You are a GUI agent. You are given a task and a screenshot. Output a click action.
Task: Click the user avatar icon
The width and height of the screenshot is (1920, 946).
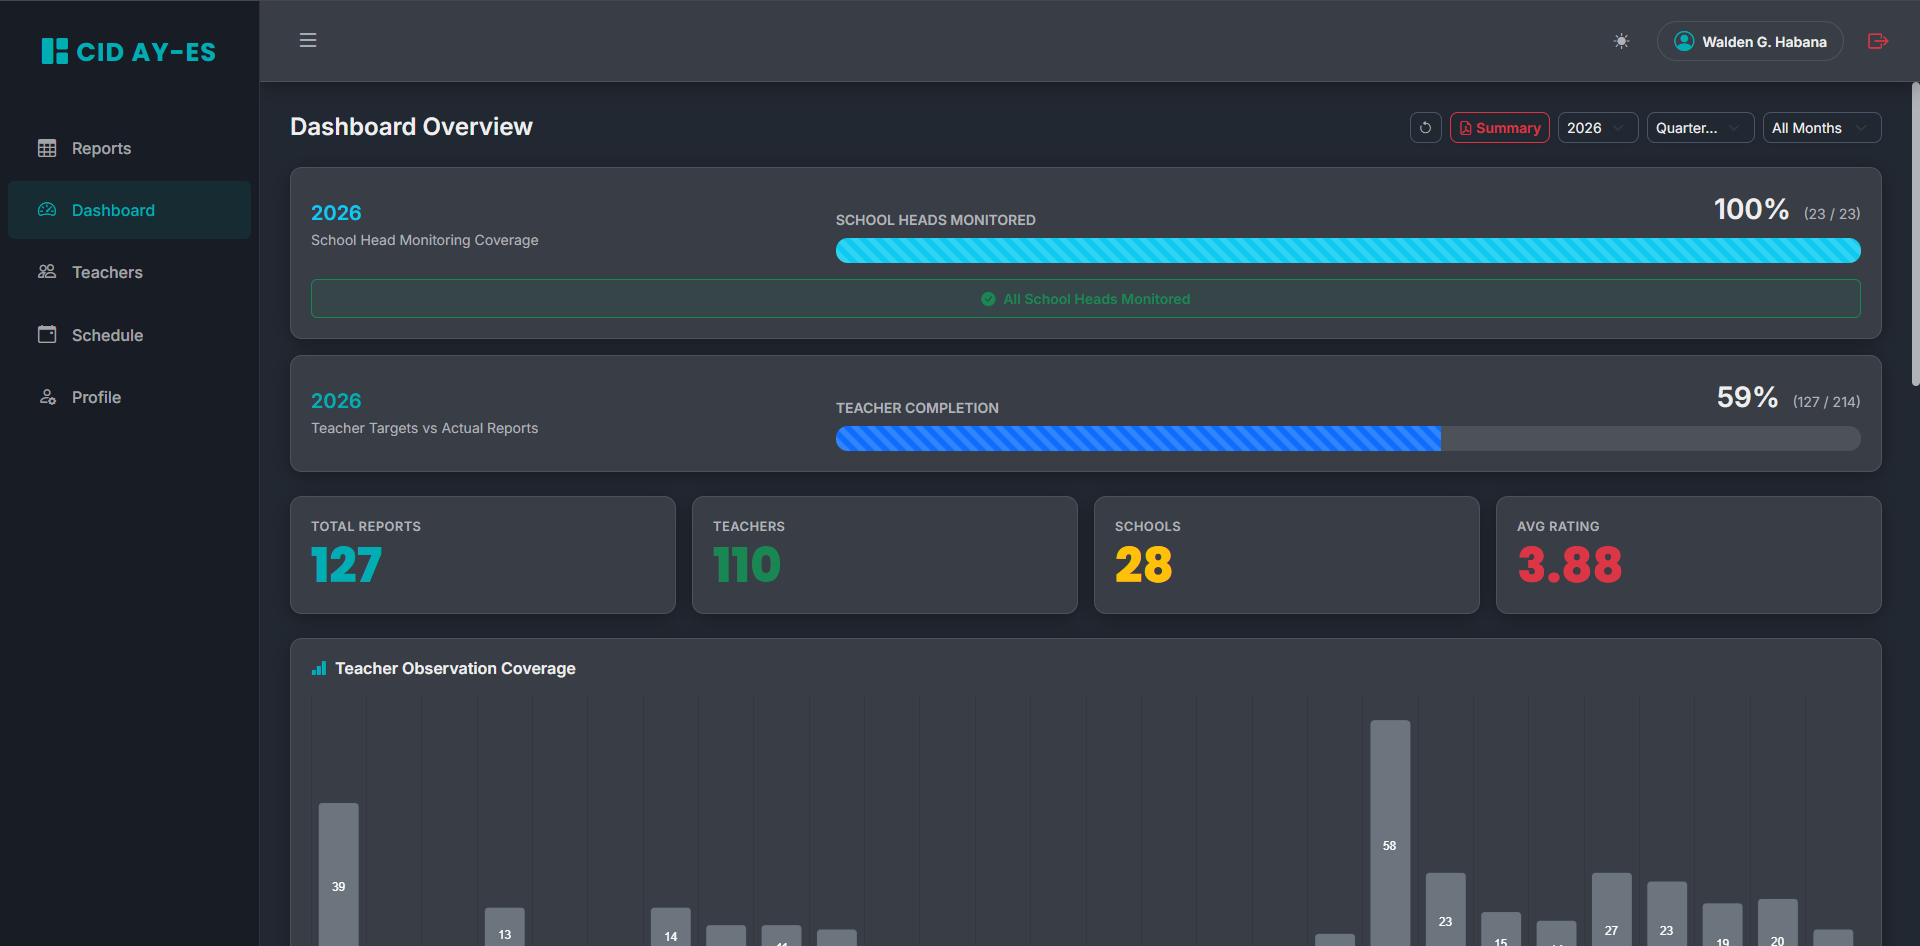(1684, 41)
